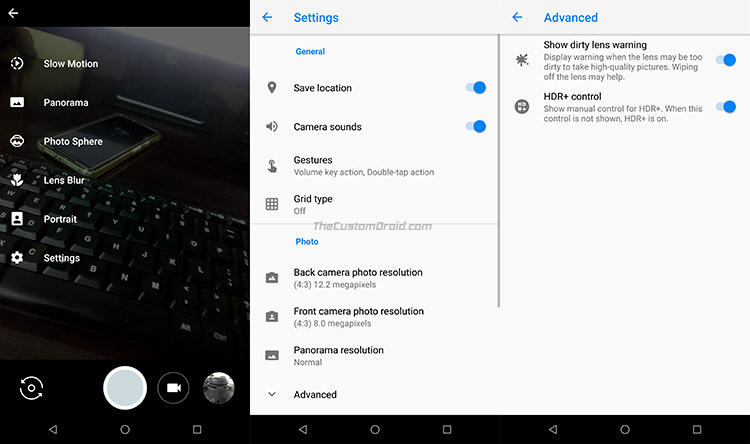The height and width of the screenshot is (444, 750).
Task: Tap the dirty lens warning splat icon
Action: 522,60
